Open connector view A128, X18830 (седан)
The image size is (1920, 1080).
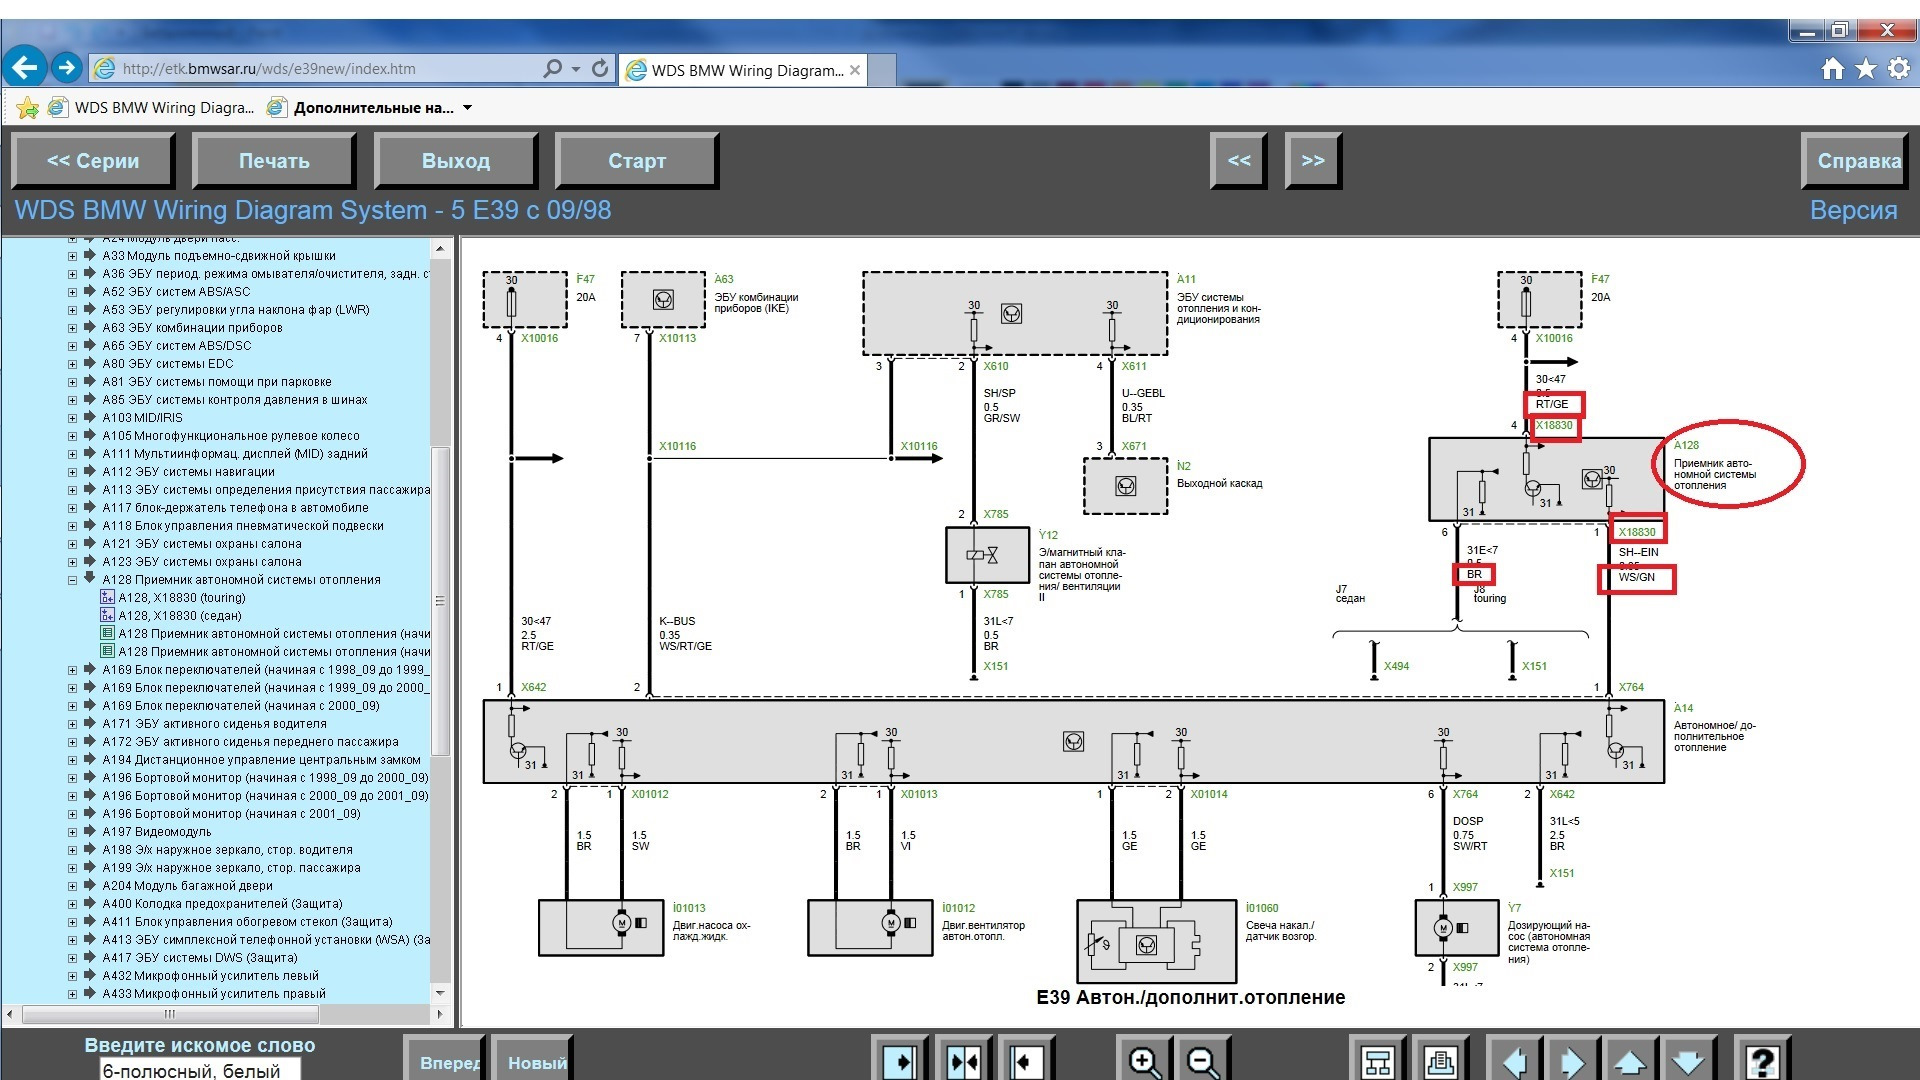(x=180, y=616)
